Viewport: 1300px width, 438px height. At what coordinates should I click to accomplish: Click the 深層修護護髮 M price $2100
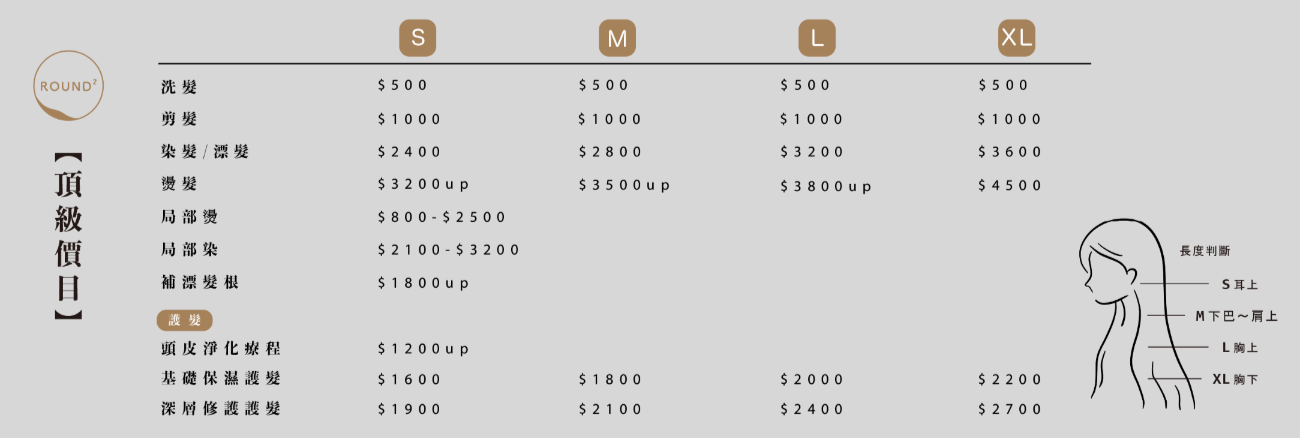point(610,409)
